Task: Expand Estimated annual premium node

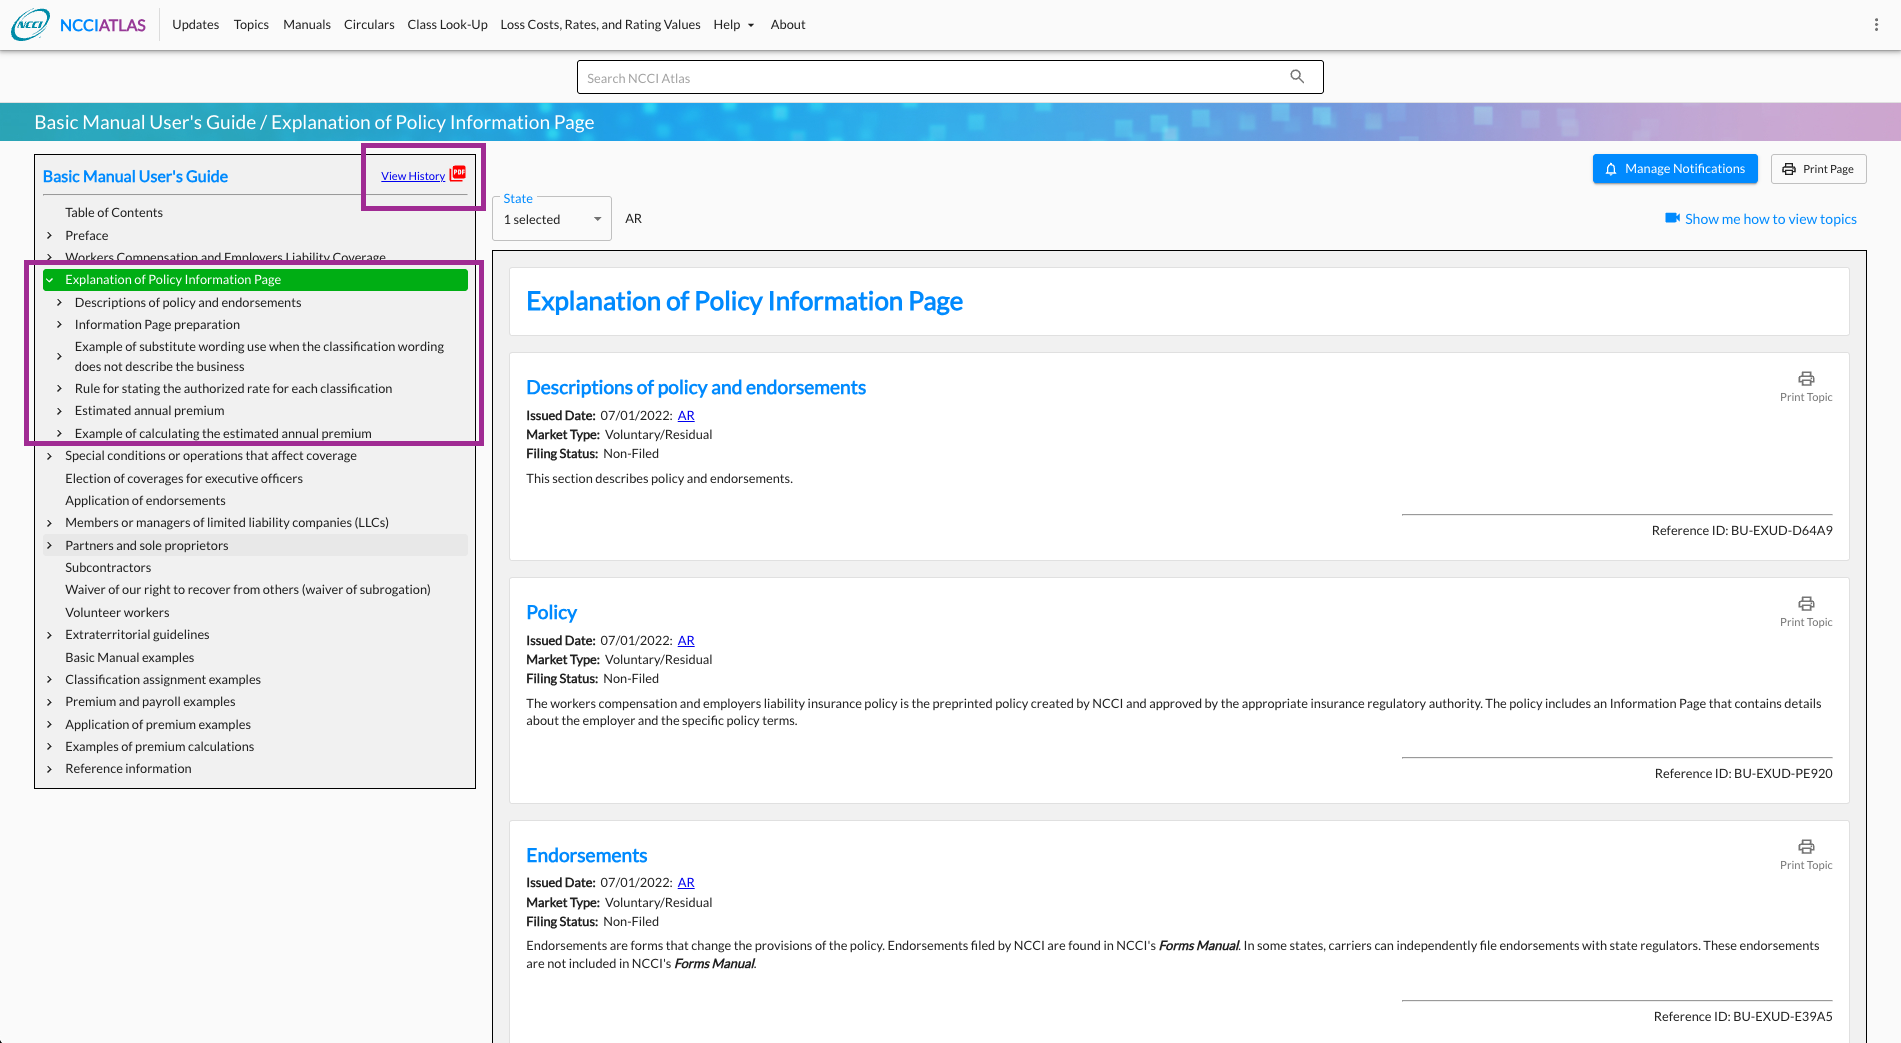Action: click(x=60, y=411)
